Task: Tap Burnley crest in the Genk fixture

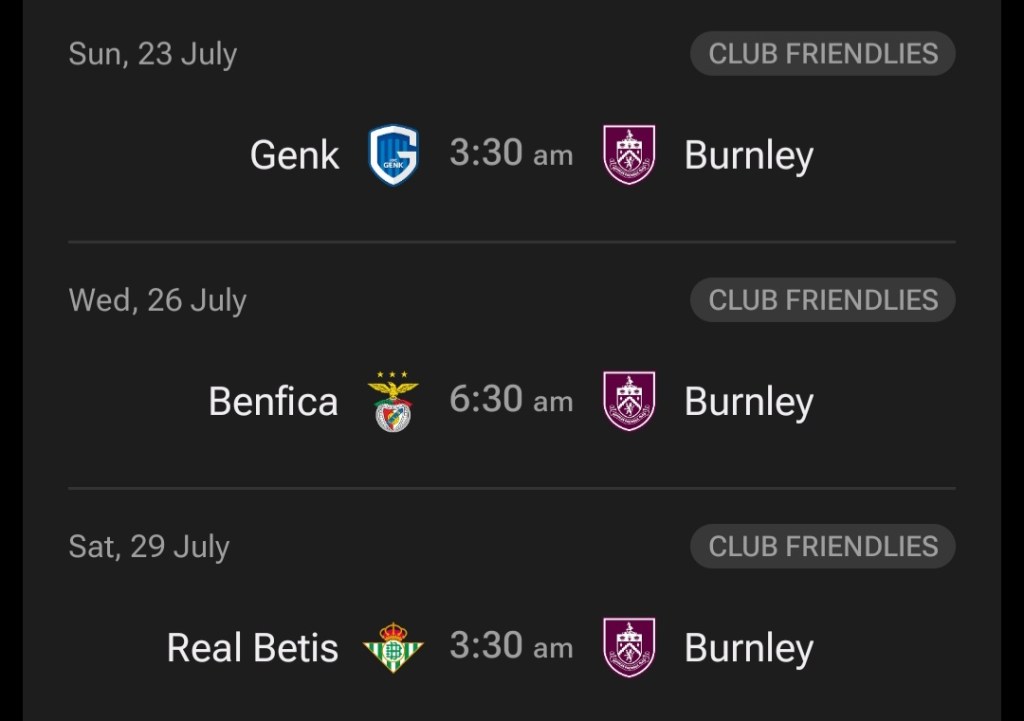Action: 629,155
